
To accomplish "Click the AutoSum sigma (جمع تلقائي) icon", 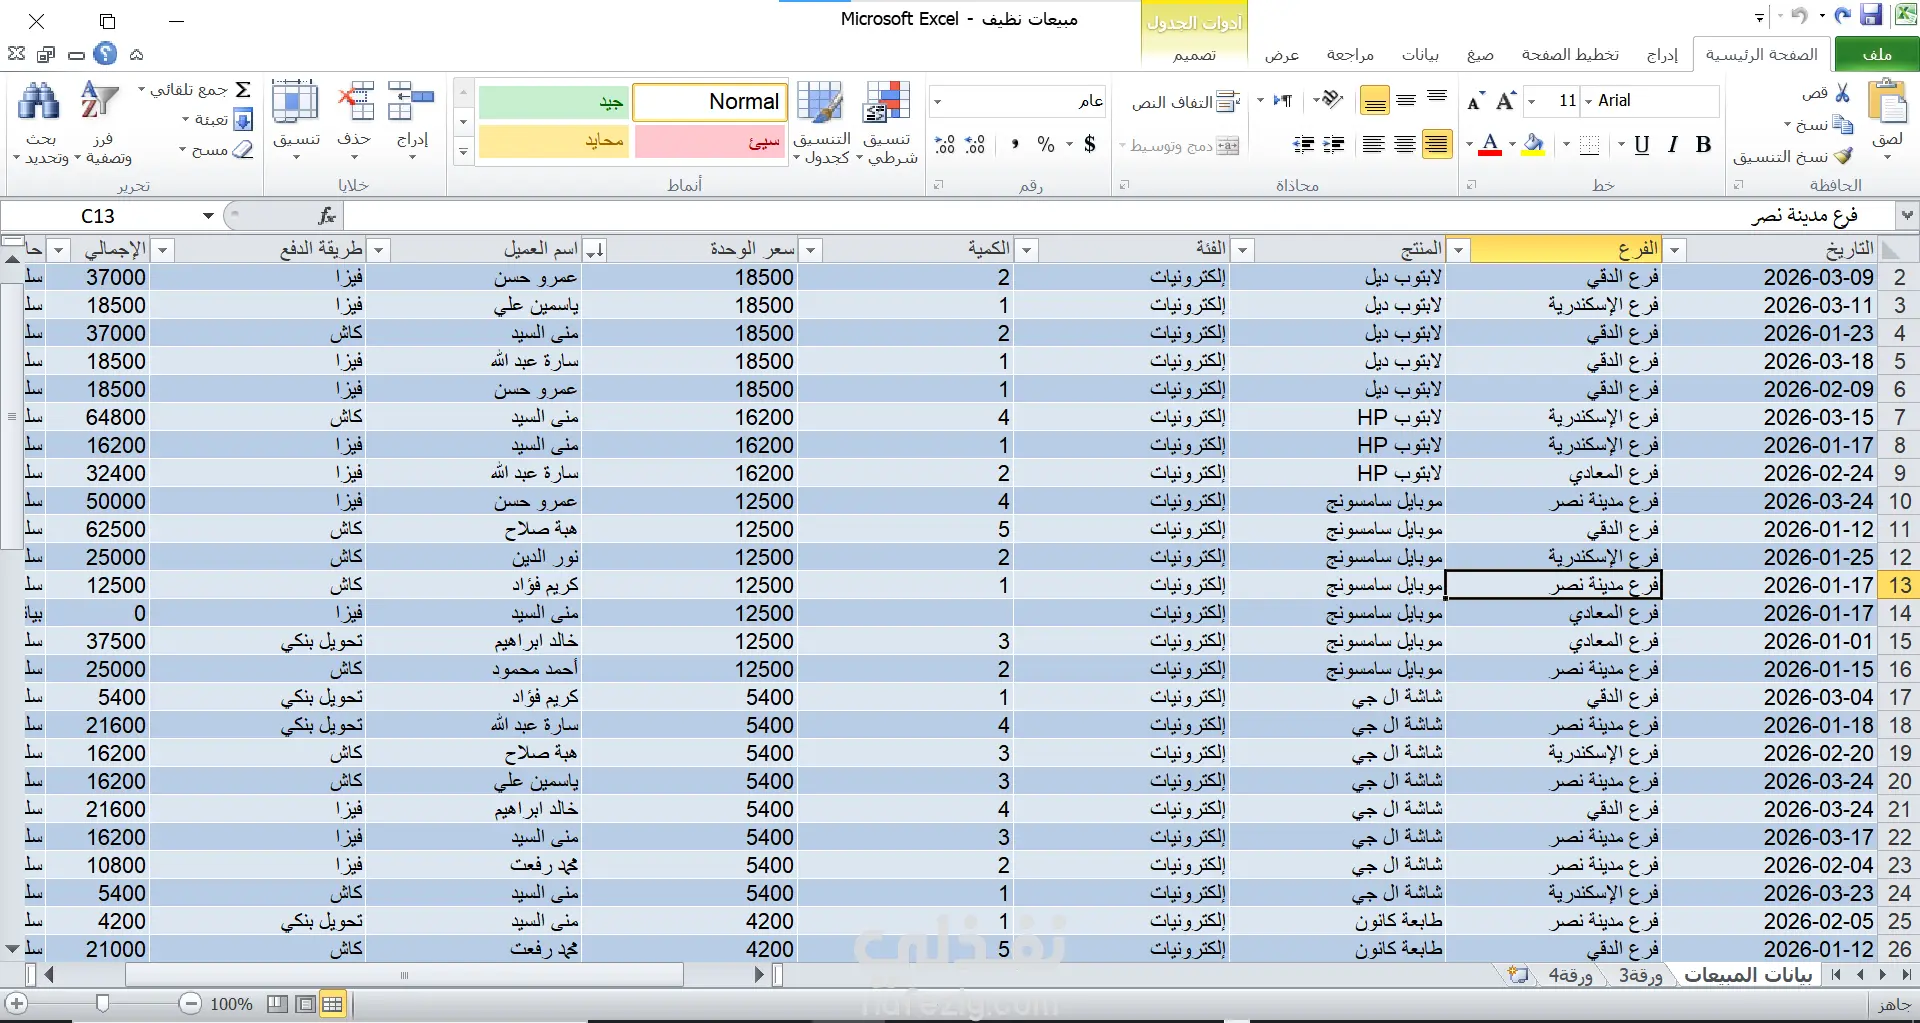I will pyautogui.click(x=243, y=90).
